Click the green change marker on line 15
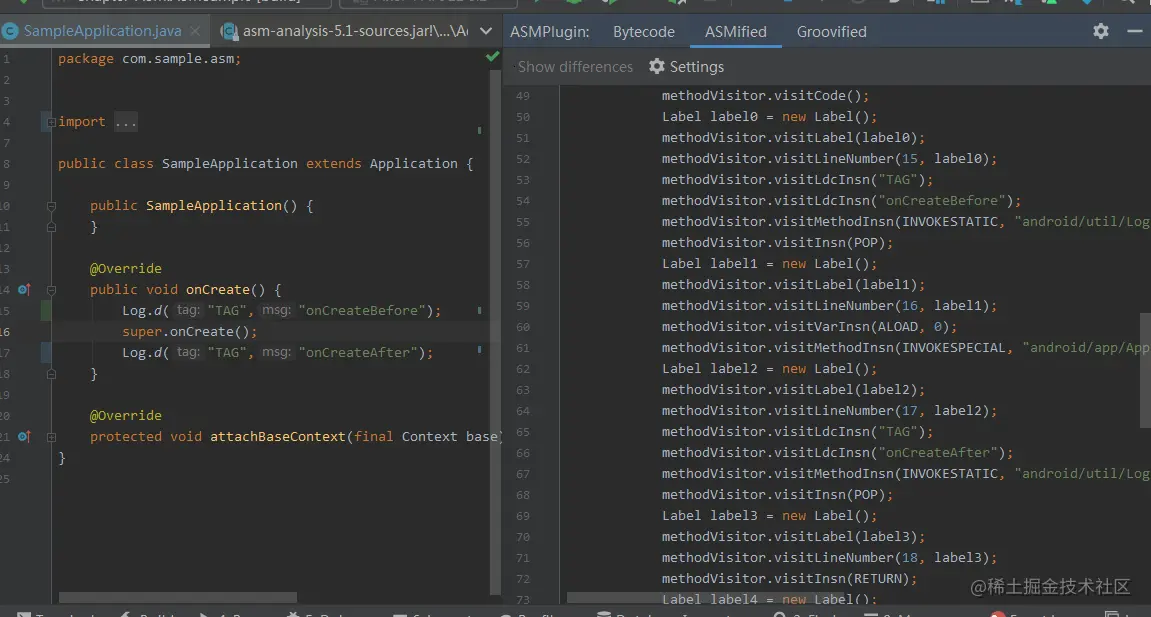1151x617 pixels. click(46, 310)
